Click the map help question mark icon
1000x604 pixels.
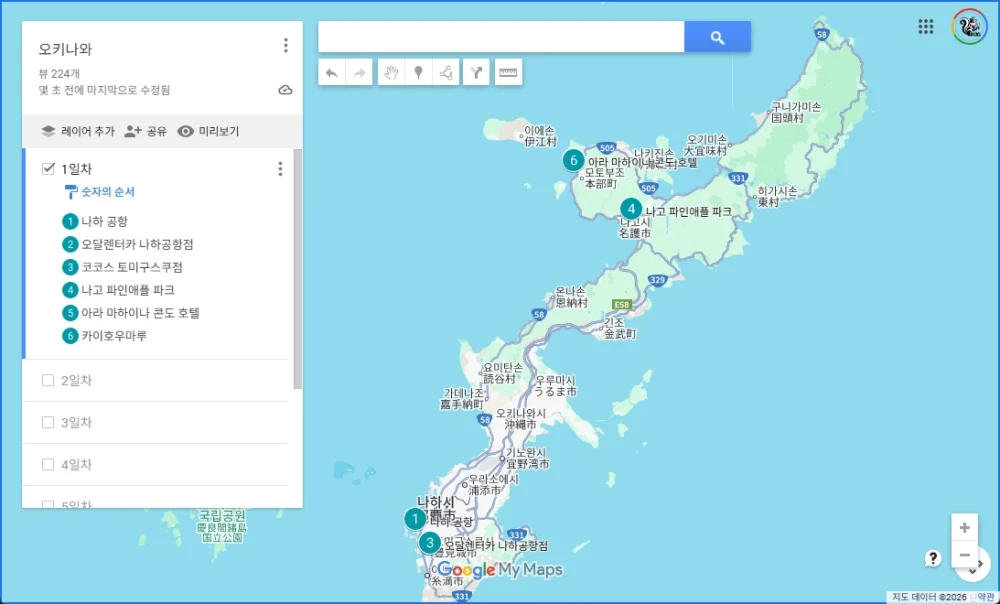[934, 558]
